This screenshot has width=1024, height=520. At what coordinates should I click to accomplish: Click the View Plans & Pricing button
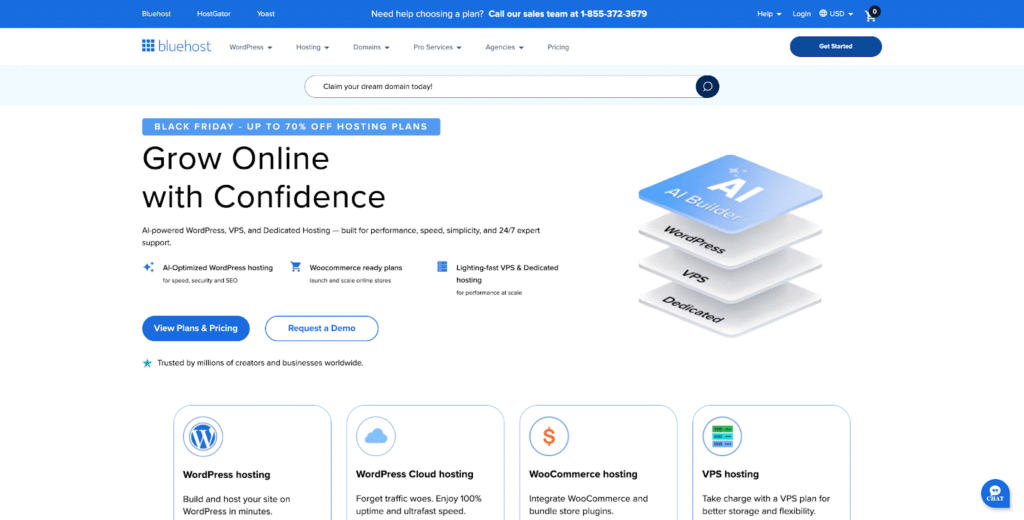pyautogui.click(x=196, y=328)
